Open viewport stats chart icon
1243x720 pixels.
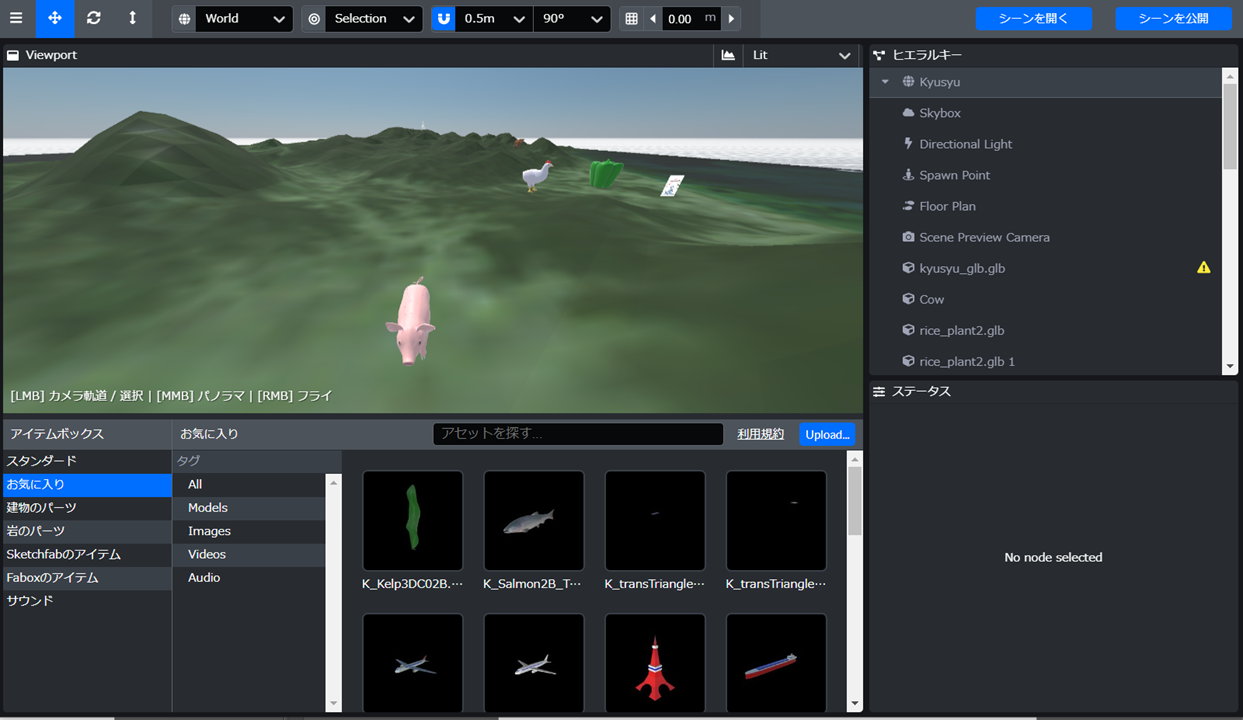click(x=728, y=55)
